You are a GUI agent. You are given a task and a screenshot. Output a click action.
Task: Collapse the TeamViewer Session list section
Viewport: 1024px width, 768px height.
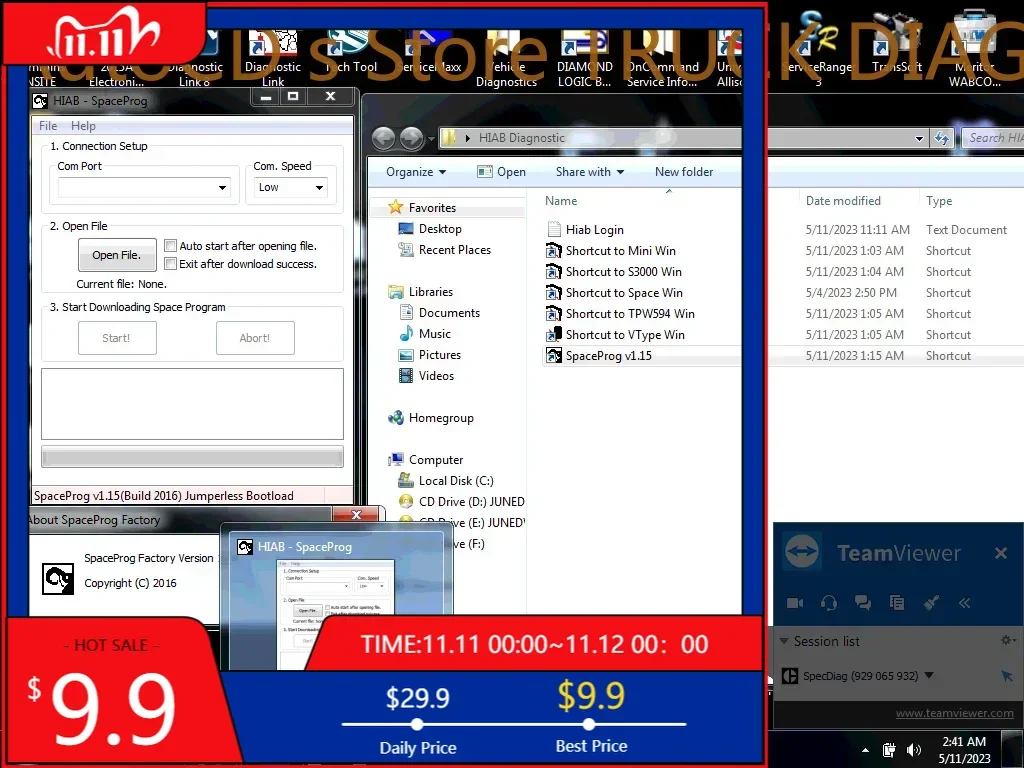[x=784, y=641]
